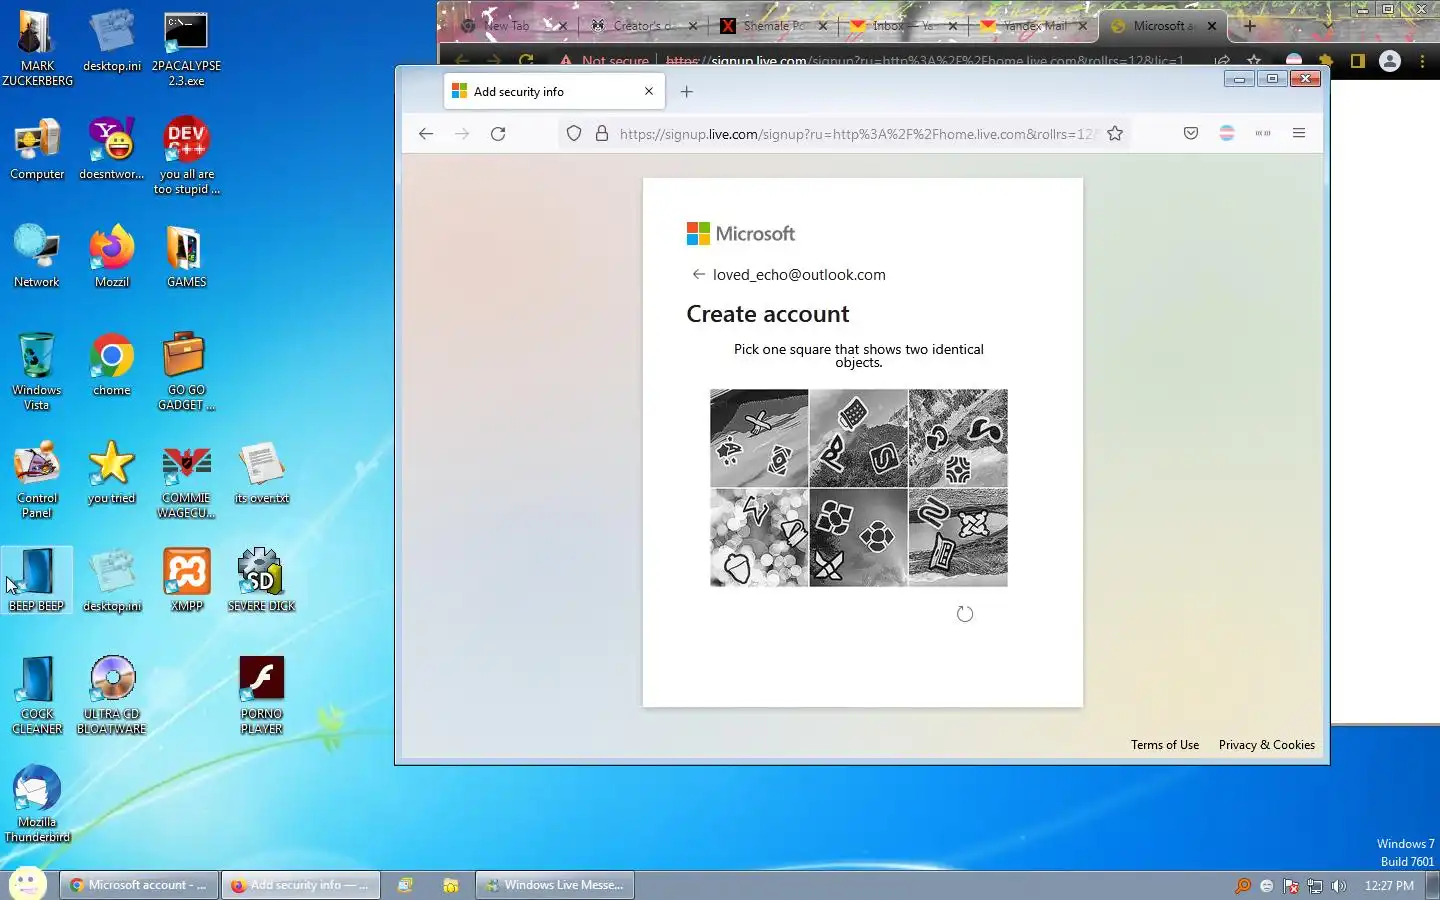Launch the XMPP XAMPP desktop icon
Screen dimensions: 1440x900
(x=187, y=580)
